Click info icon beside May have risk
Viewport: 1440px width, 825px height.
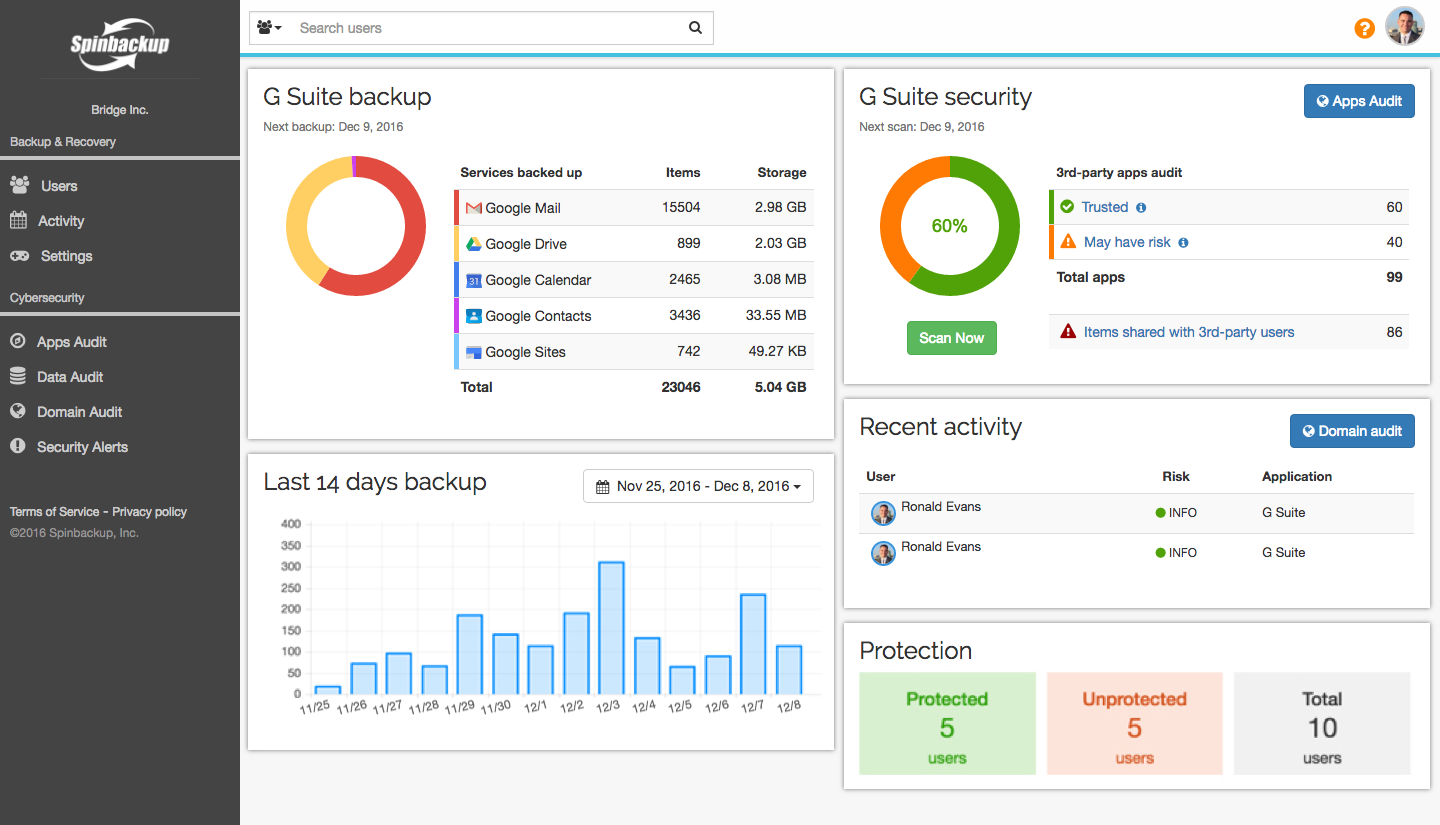coord(1183,243)
